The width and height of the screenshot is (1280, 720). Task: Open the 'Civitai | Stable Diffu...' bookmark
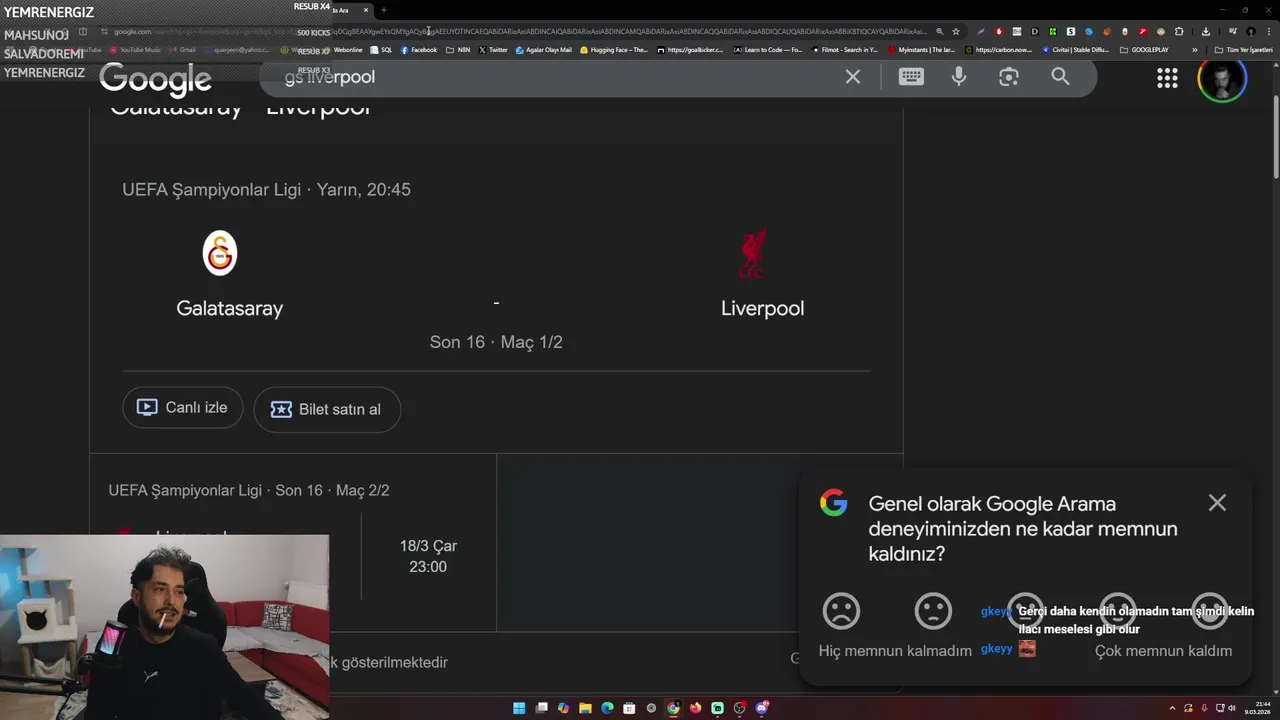tap(1075, 49)
